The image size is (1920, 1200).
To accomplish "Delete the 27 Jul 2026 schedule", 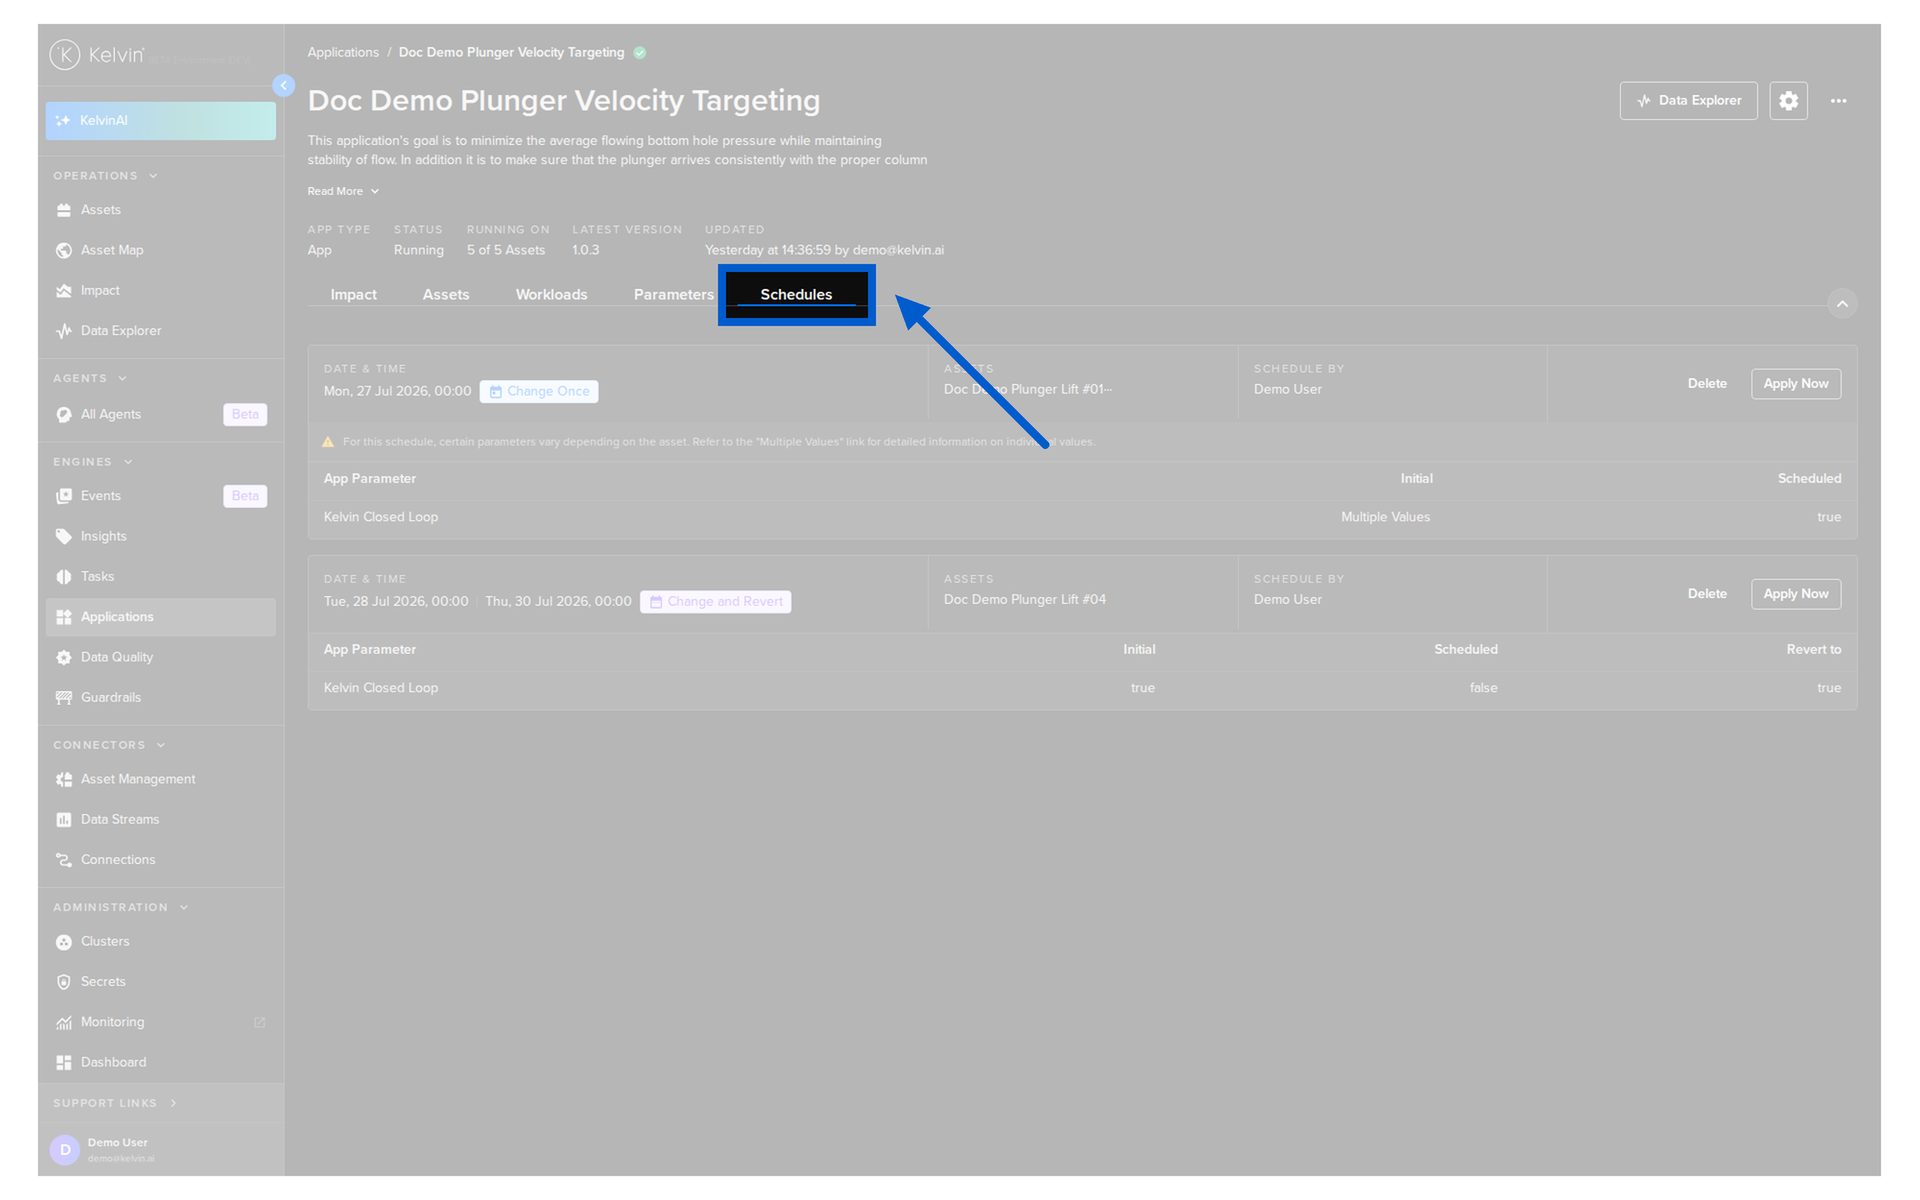I will (1707, 384).
